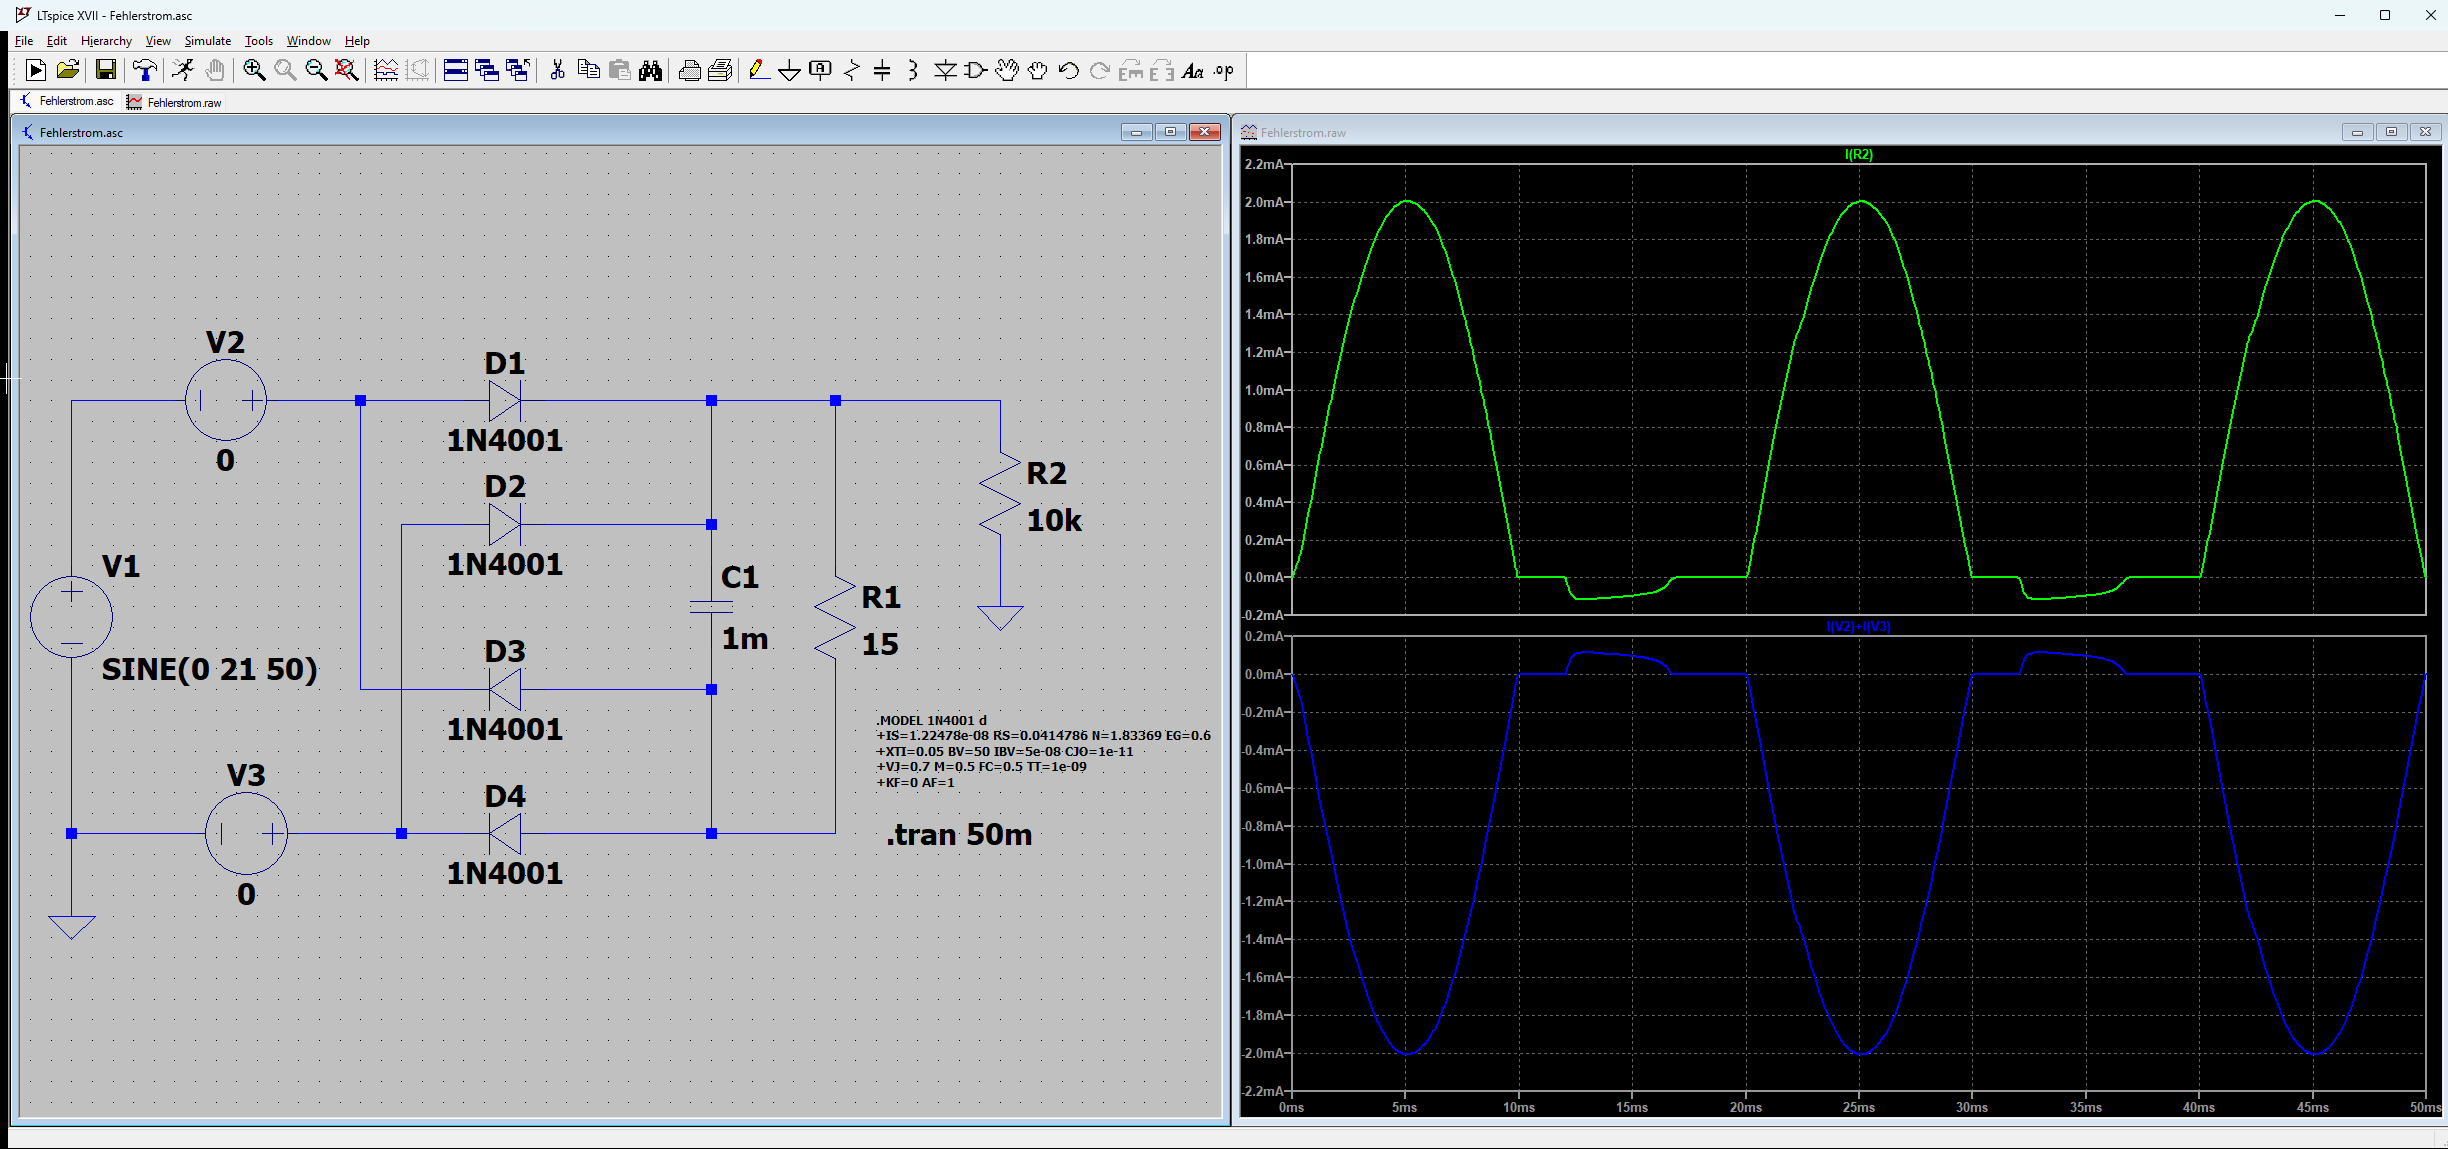Viewport: 2448px width, 1149px height.
Task: Select the Place Inductor tool
Action: pyautogui.click(x=913, y=70)
